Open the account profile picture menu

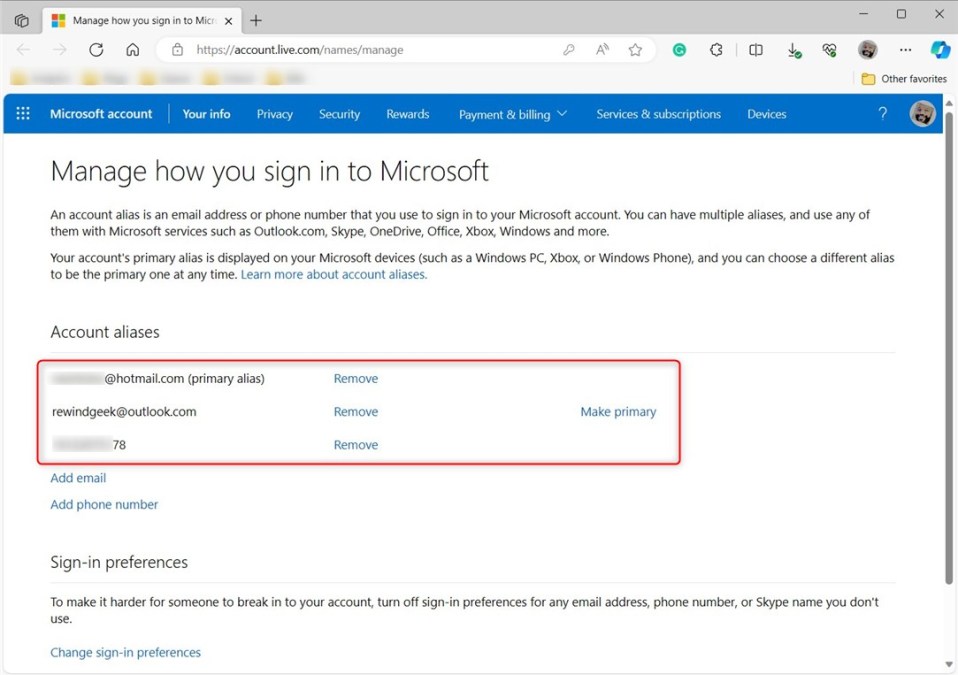(922, 114)
